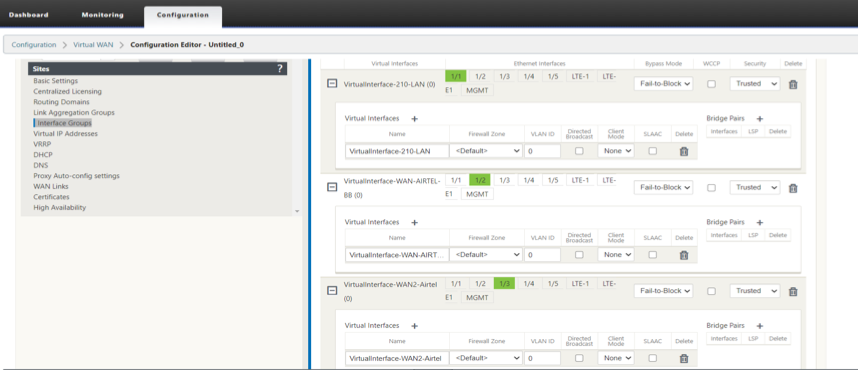The image size is (858, 370).
Task: Enable SLAAC for VirtualInterface-WAN2-Airtel row
Action: [653, 358]
